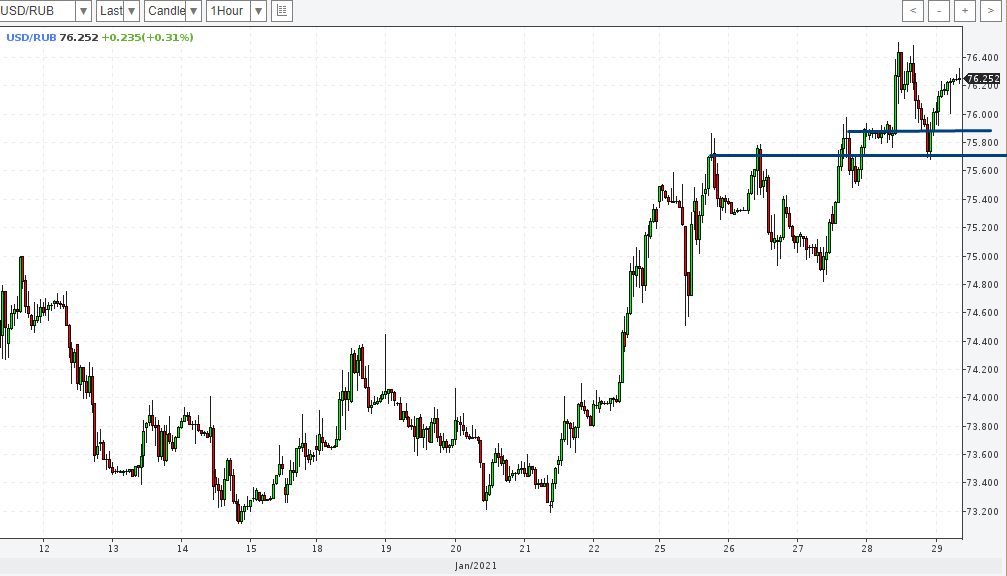Screen dimensions: 1007x576
Task: Zoom in with the plus button
Action: coord(964,11)
